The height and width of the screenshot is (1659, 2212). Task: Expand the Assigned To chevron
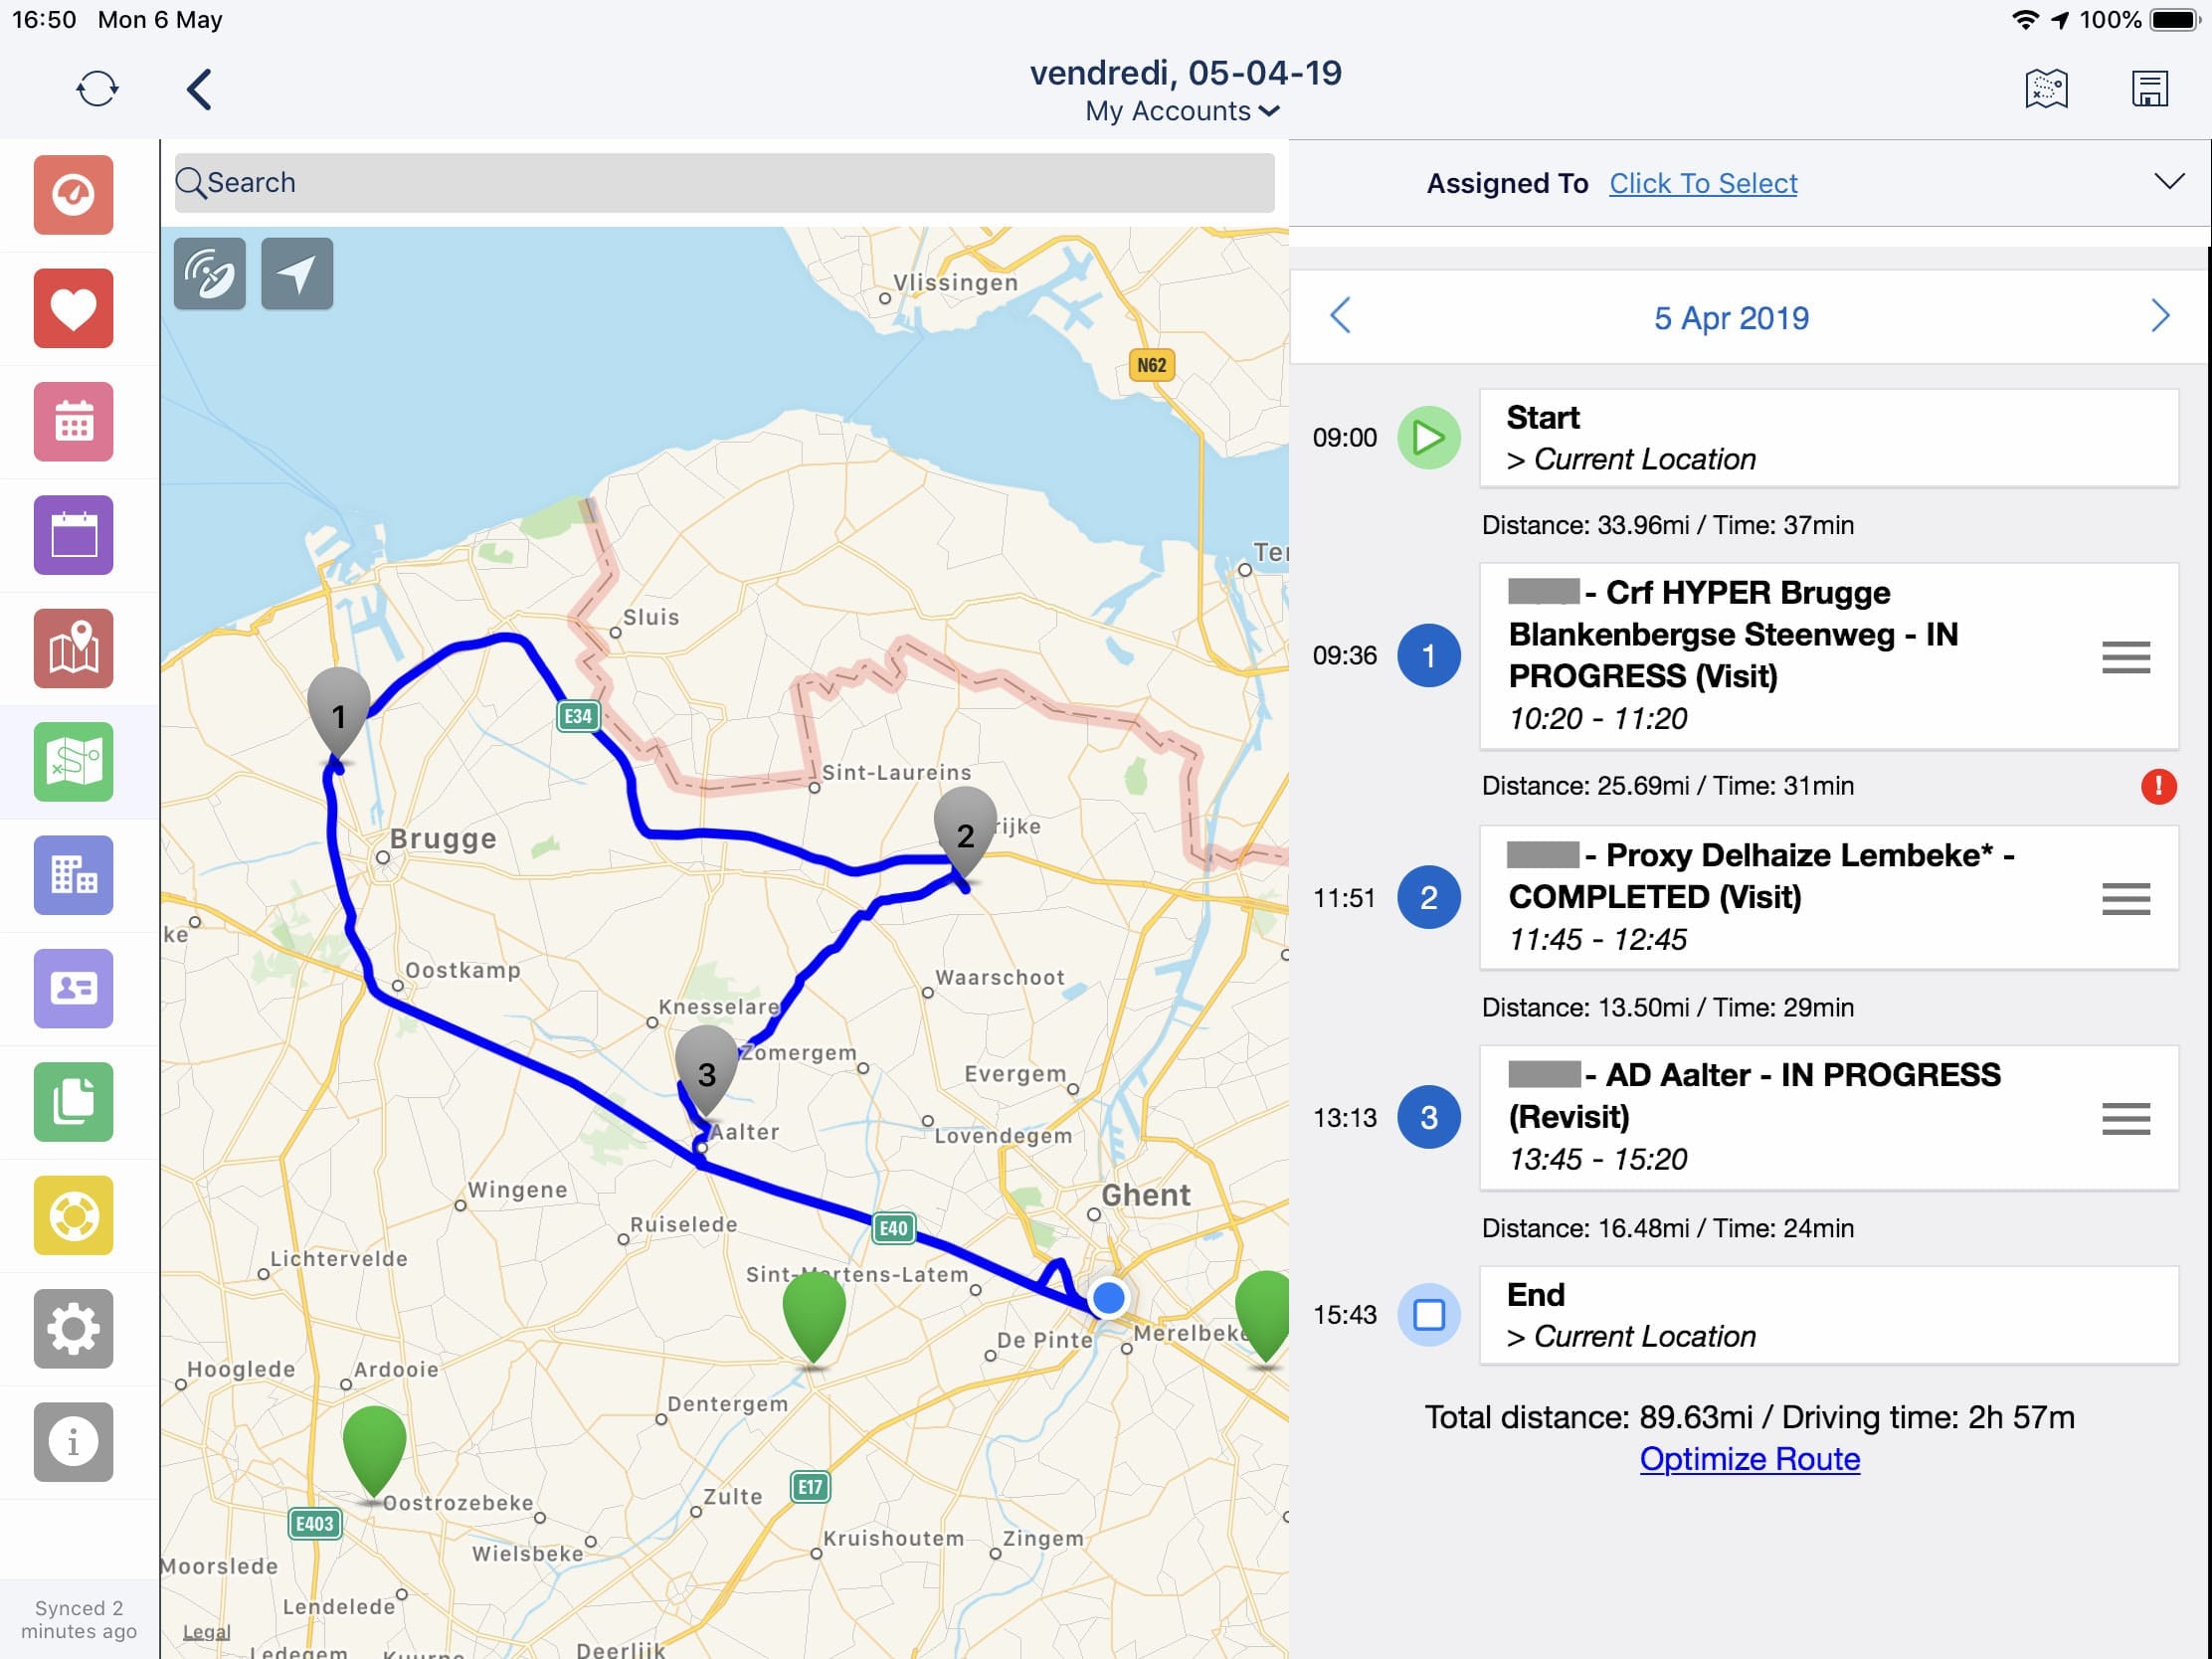pyautogui.click(x=2168, y=182)
